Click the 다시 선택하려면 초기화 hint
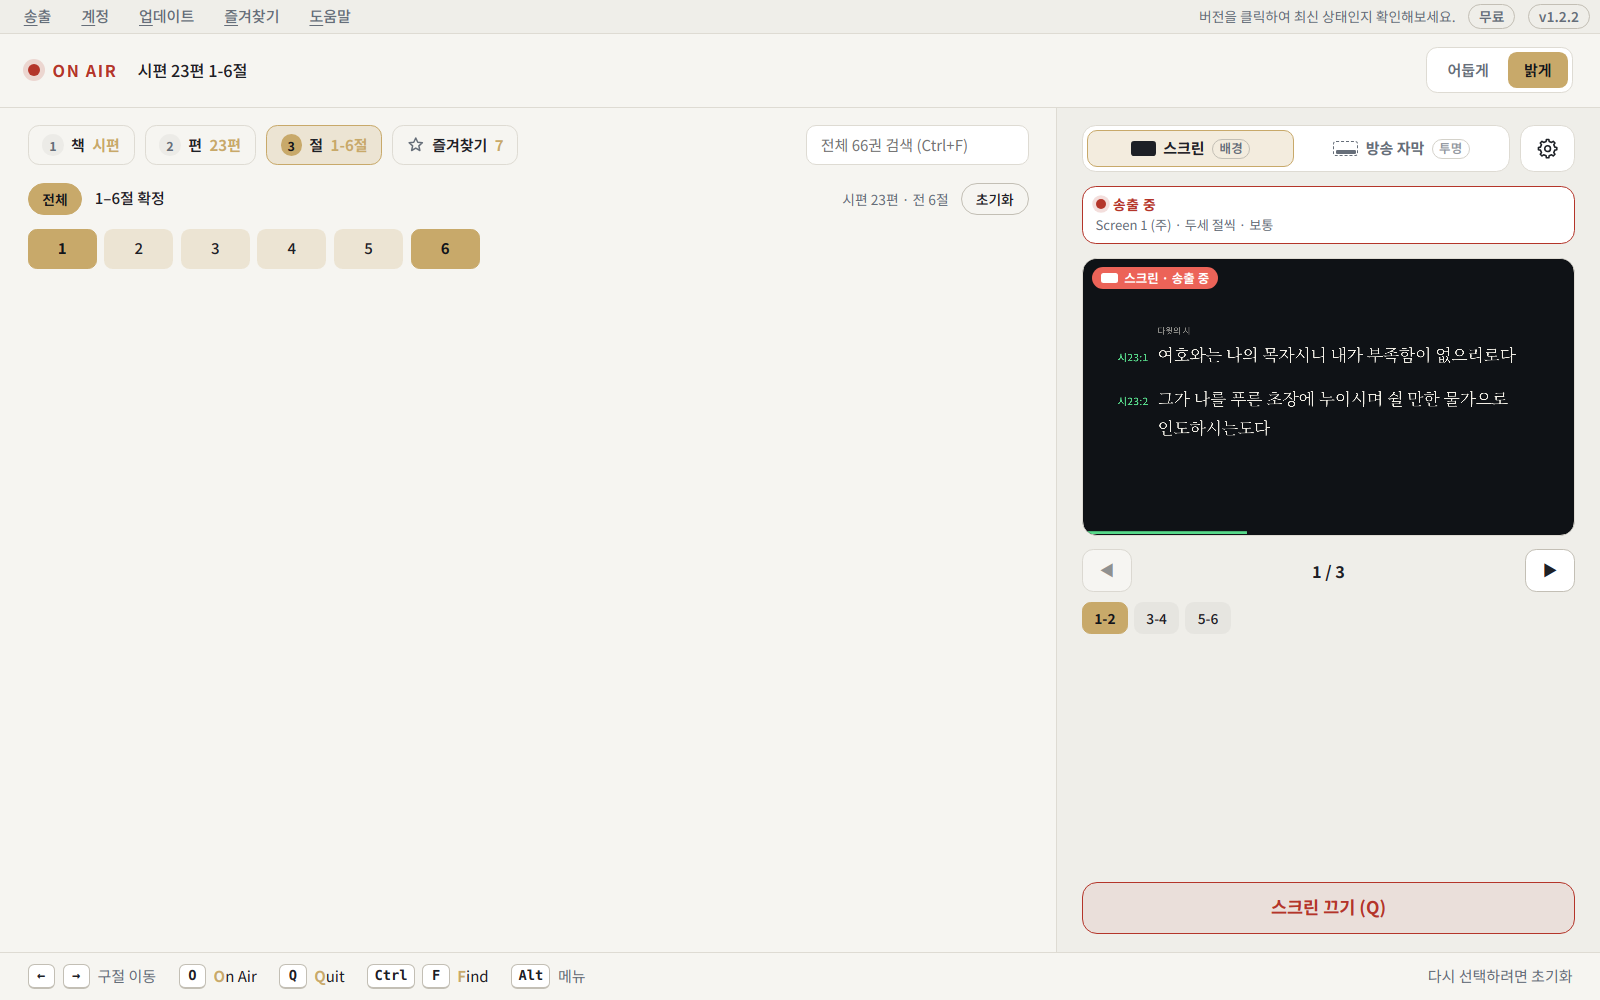Viewport: 1600px width, 1000px height. (x=1500, y=976)
